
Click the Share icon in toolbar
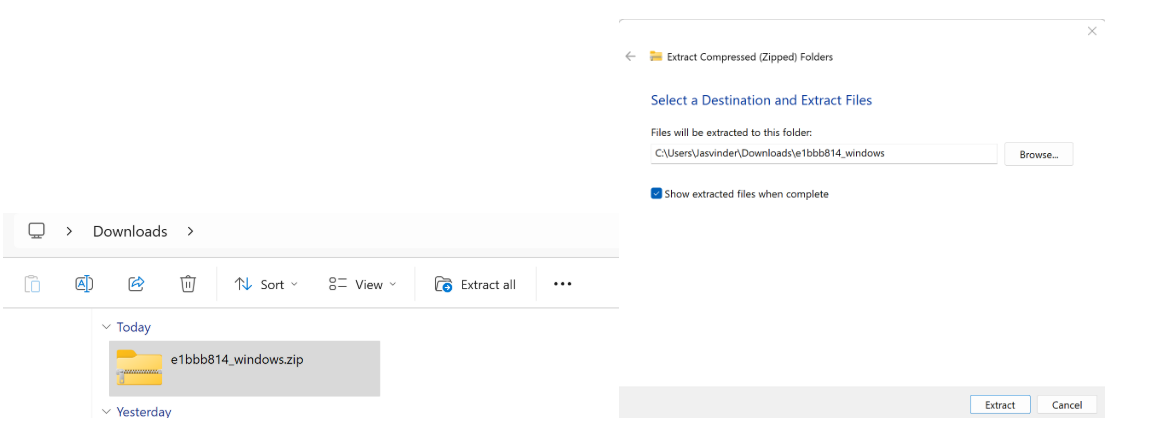pos(136,284)
